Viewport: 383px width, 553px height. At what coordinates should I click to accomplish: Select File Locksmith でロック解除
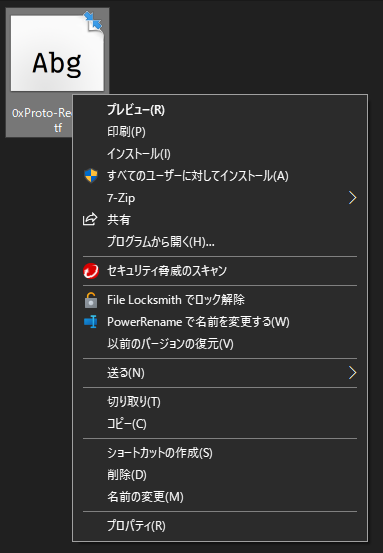220,300
